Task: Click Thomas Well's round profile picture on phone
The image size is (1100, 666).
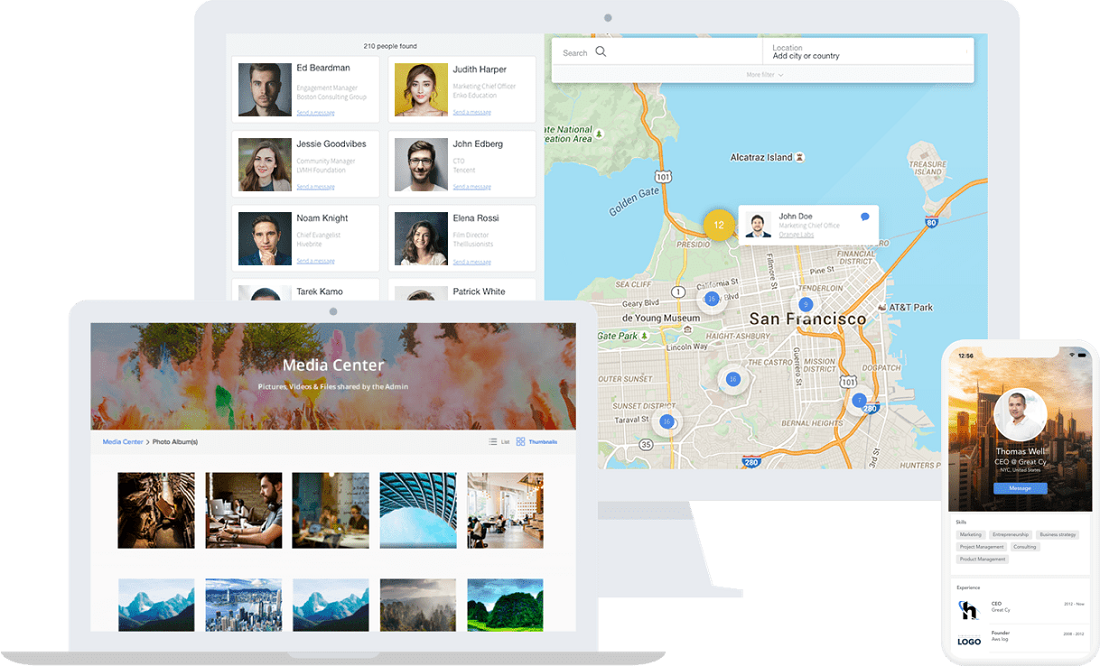Action: pyautogui.click(x=1020, y=415)
